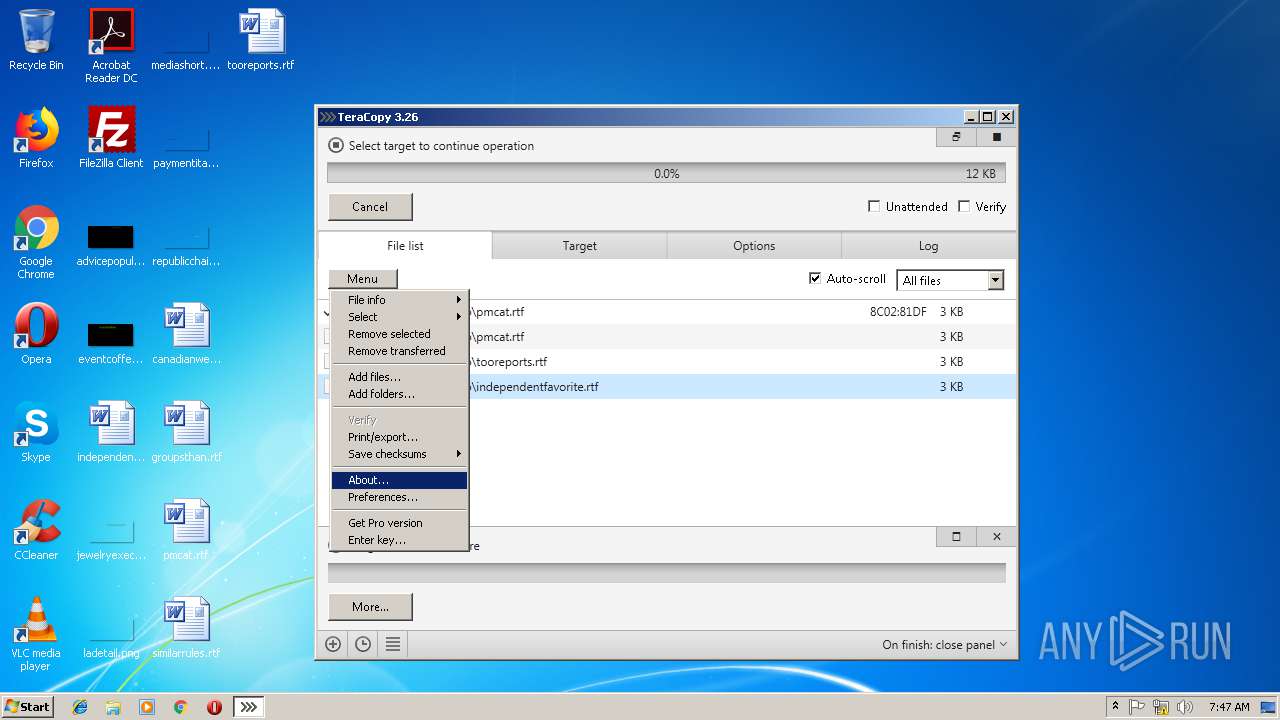
Task: Click the 0.0% transfer progress bar
Action: coord(666,174)
